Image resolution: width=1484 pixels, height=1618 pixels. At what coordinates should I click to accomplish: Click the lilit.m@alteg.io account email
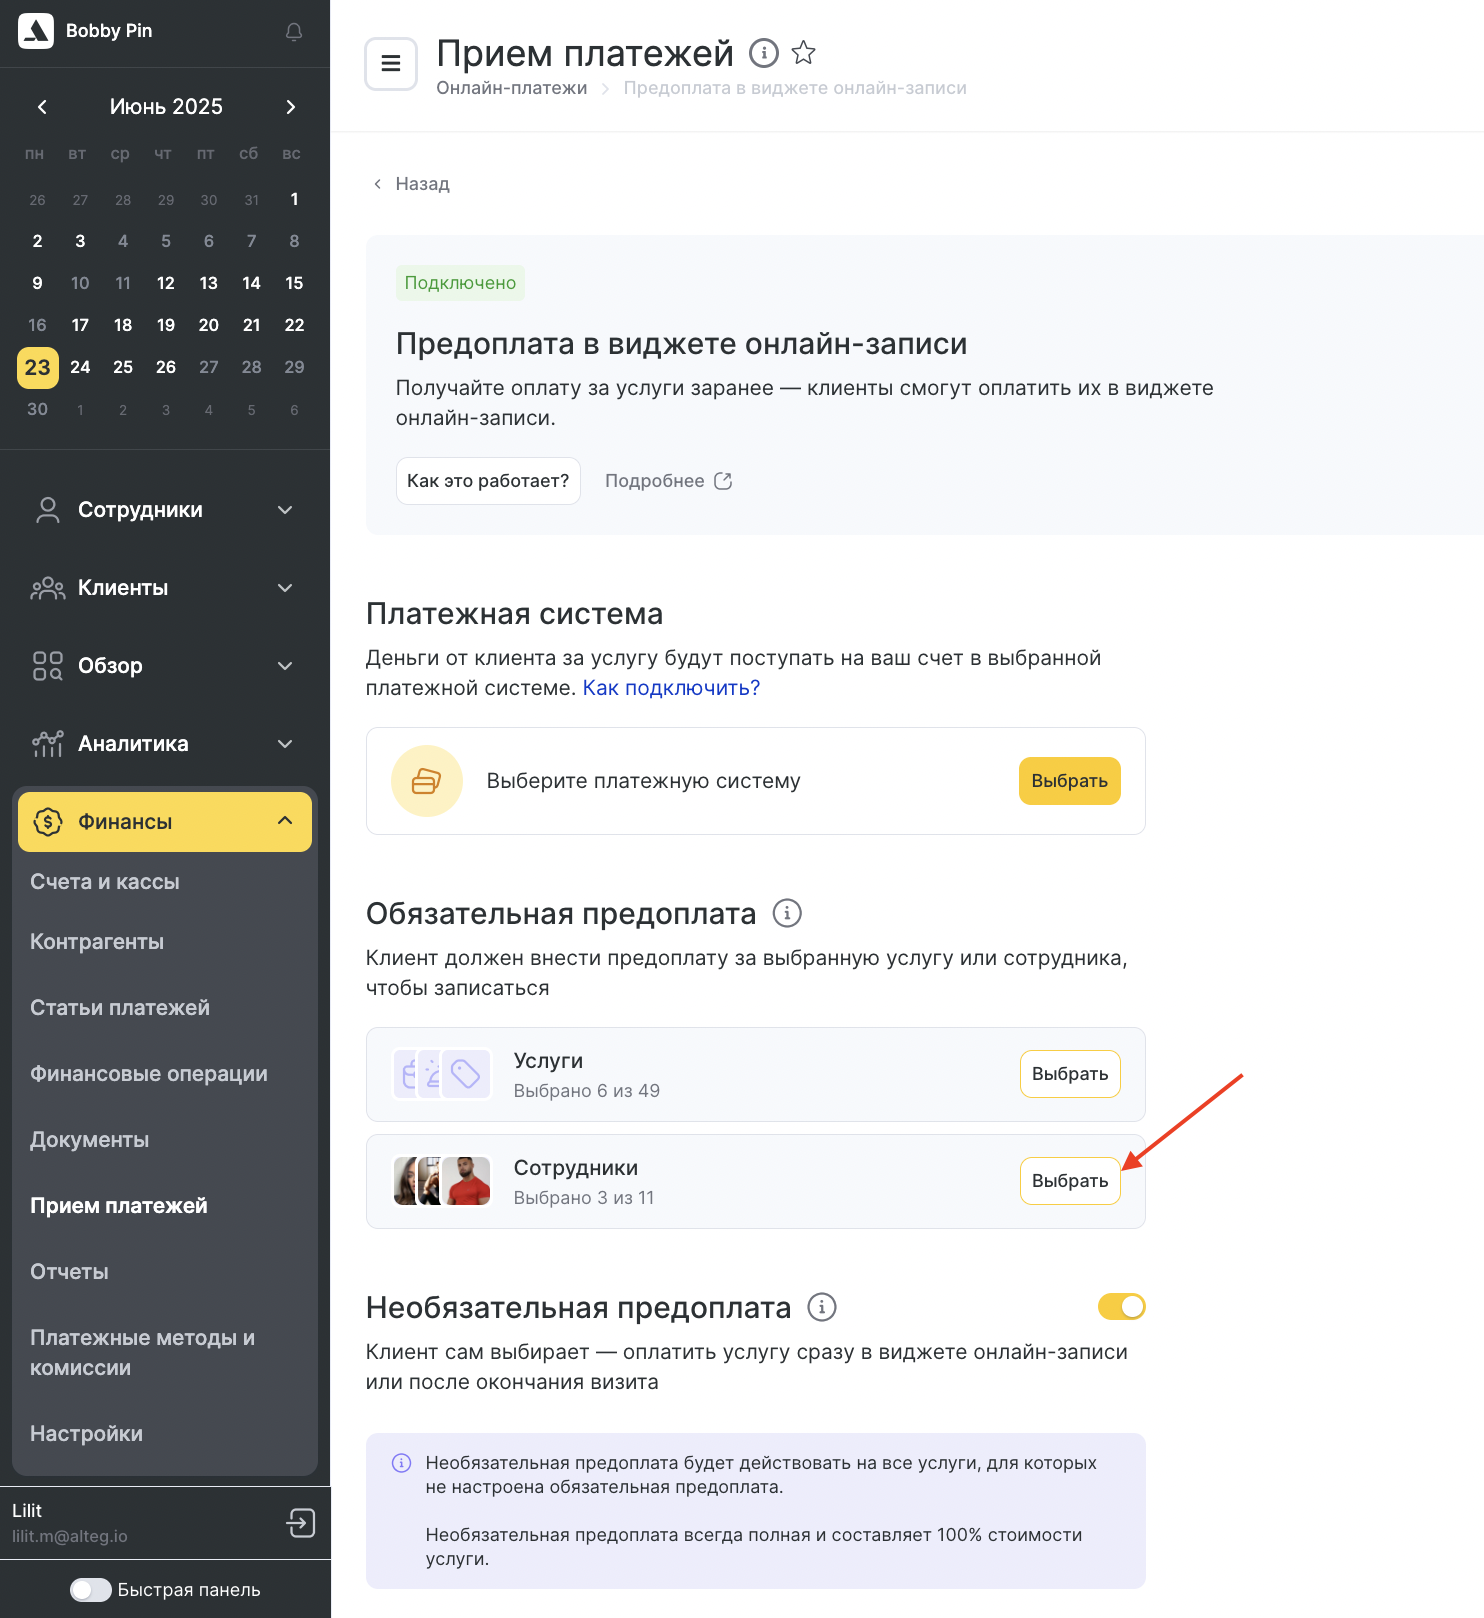click(x=70, y=1536)
